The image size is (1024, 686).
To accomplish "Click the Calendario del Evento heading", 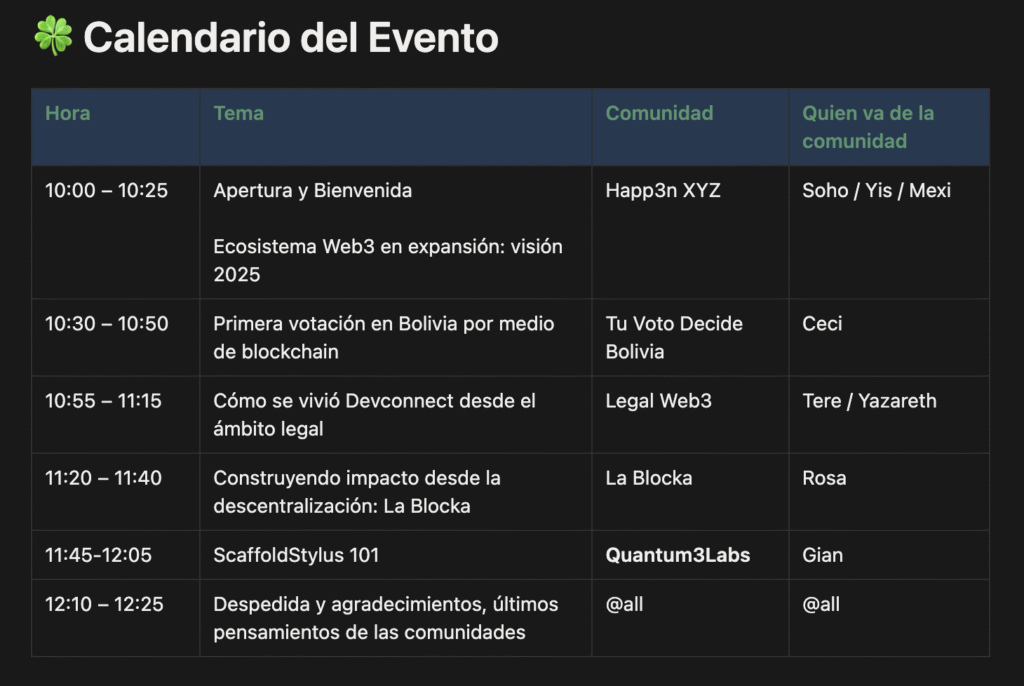I will [290, 38].
